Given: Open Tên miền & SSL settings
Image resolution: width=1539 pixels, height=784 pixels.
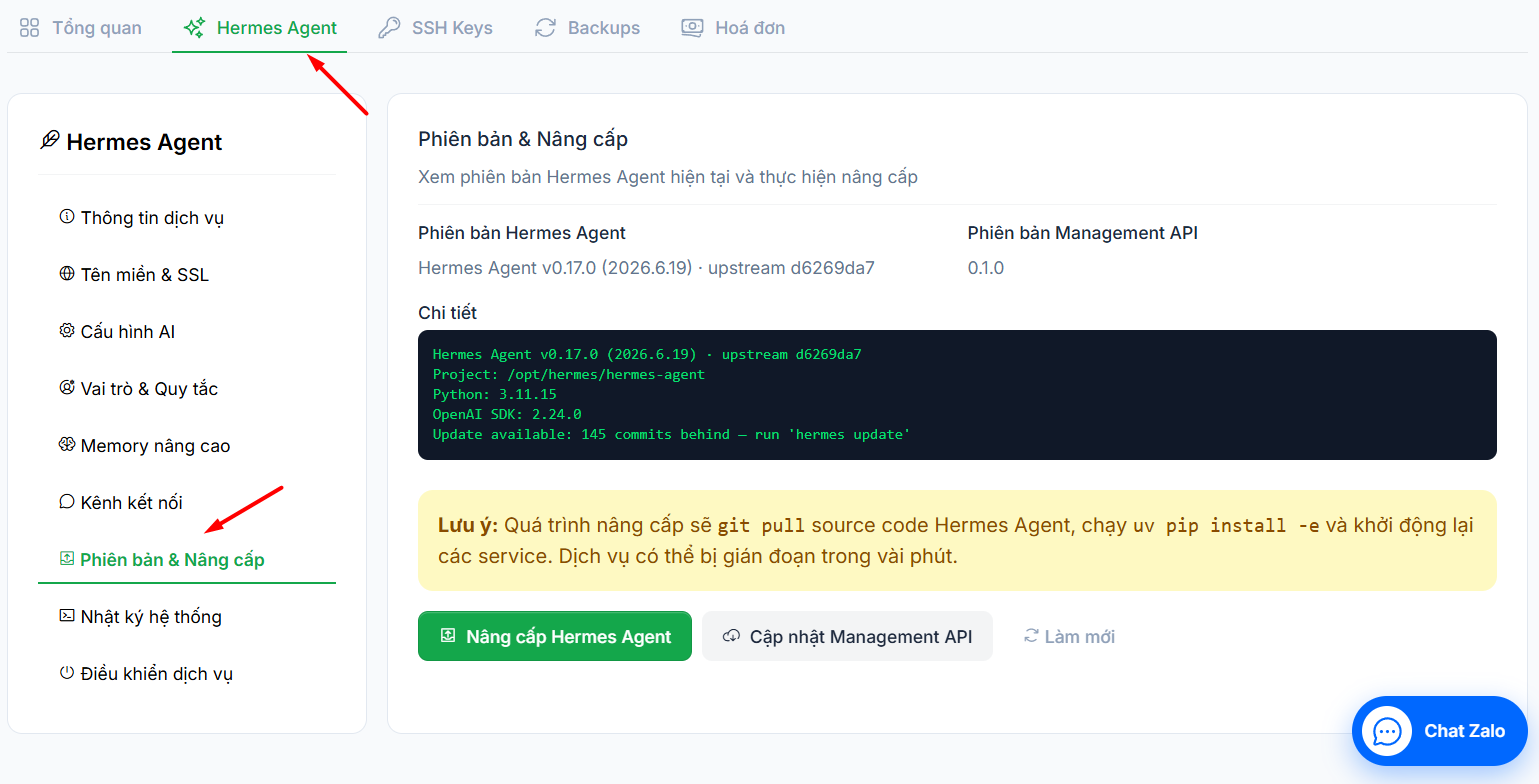Looking at the screenshot, I should click(187, 274).
